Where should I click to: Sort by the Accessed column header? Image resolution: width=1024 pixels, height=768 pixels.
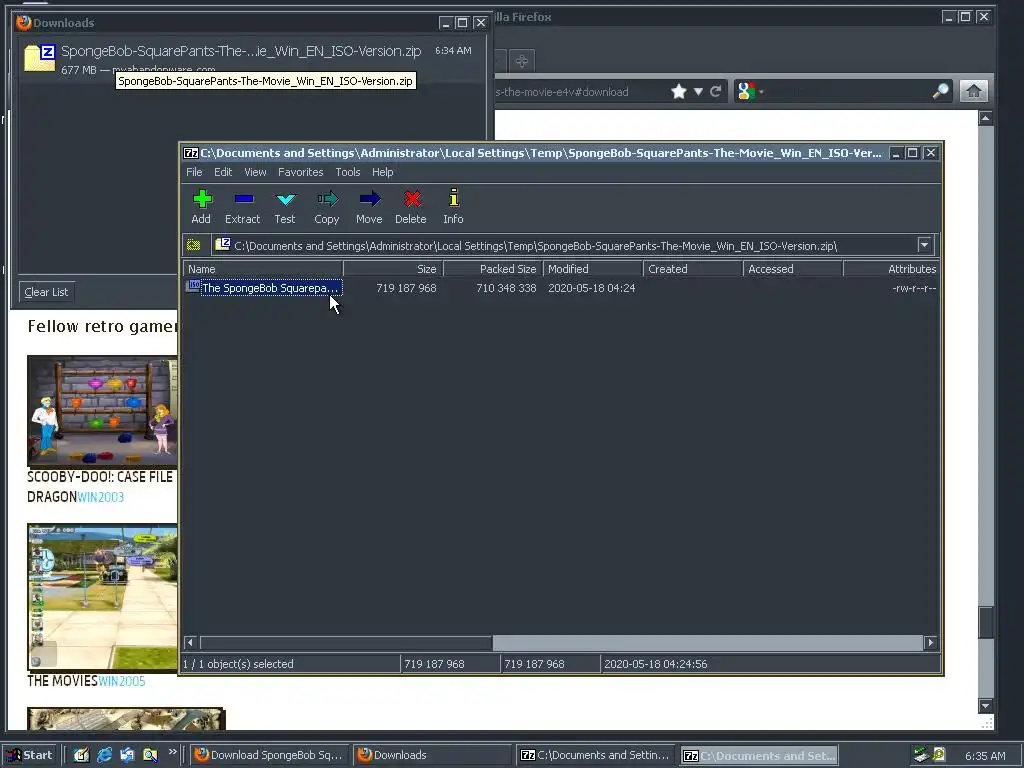(793, 268)
